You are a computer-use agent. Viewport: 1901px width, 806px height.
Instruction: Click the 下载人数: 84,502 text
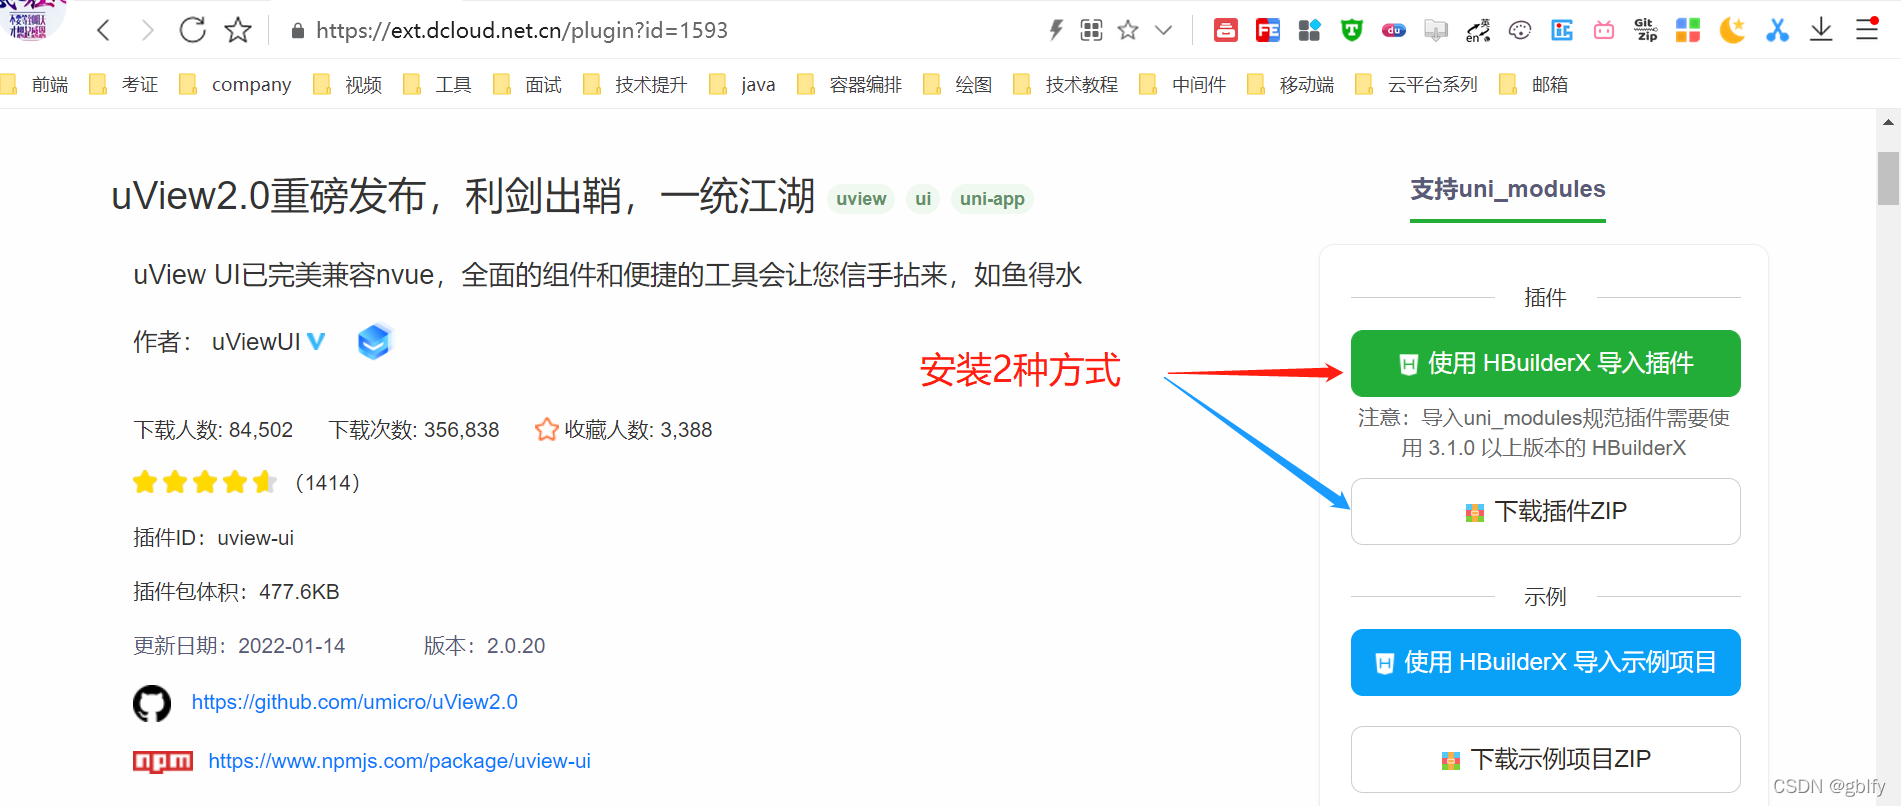(x=213, y=430)
